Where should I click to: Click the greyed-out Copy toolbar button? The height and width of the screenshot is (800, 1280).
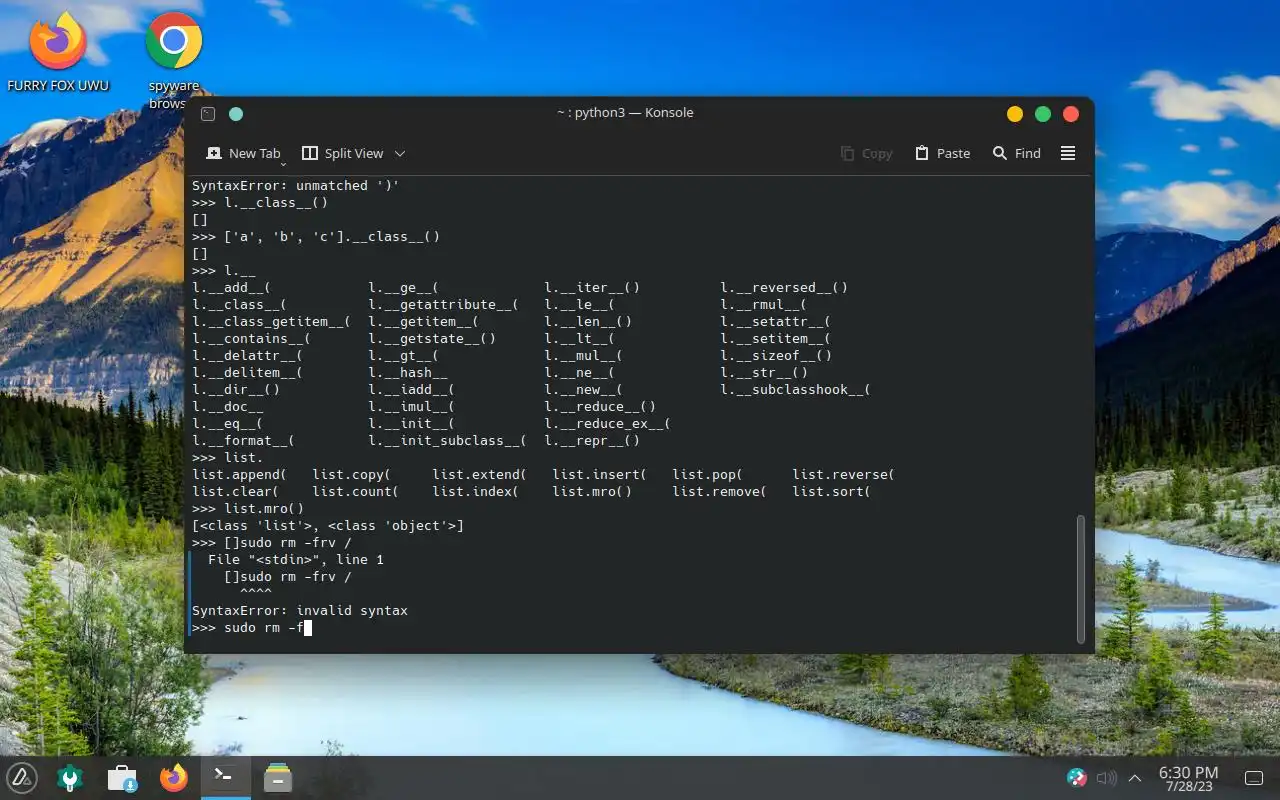pyautogui.click(x=866, y=153)
